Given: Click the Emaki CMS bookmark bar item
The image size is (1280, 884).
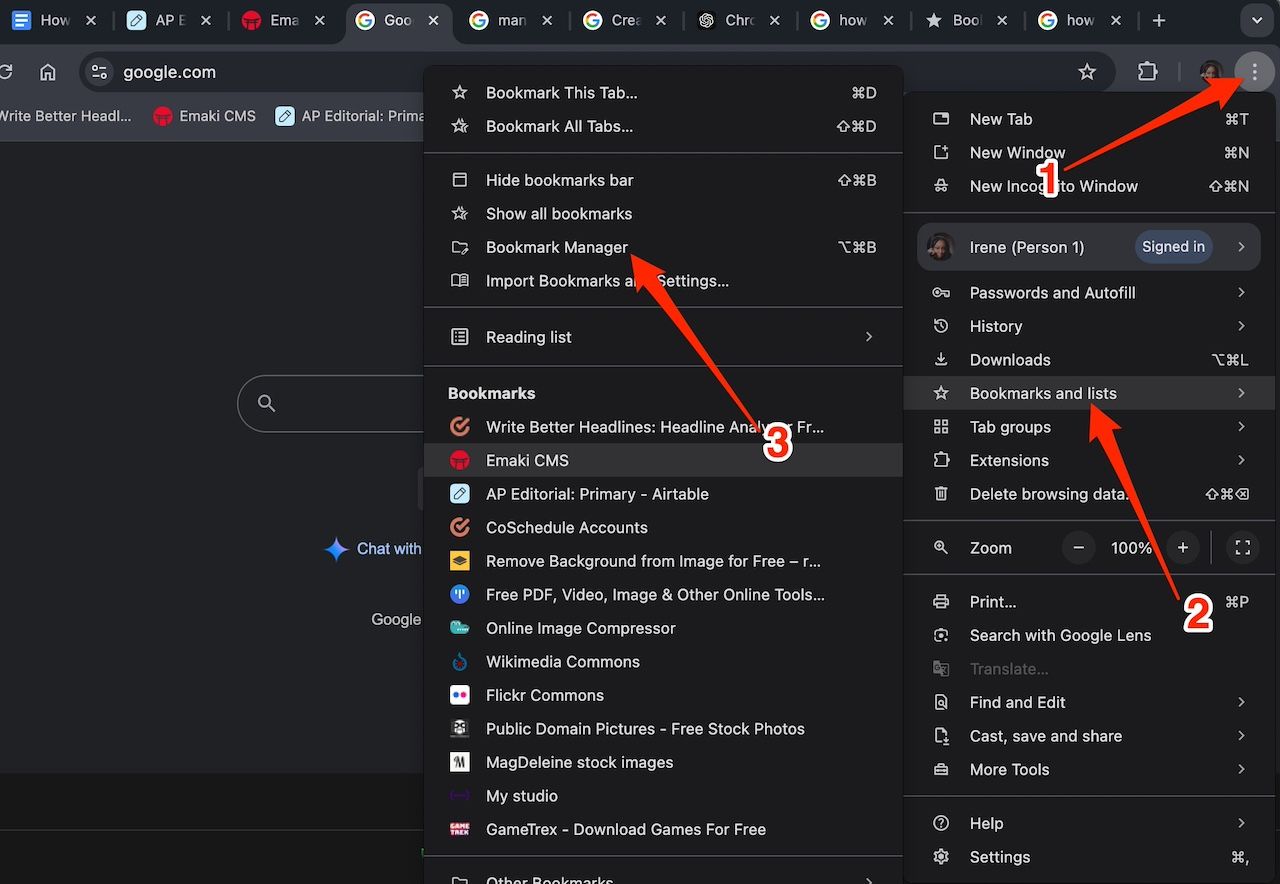Looking at the screenshot, I should click(204, 116).
